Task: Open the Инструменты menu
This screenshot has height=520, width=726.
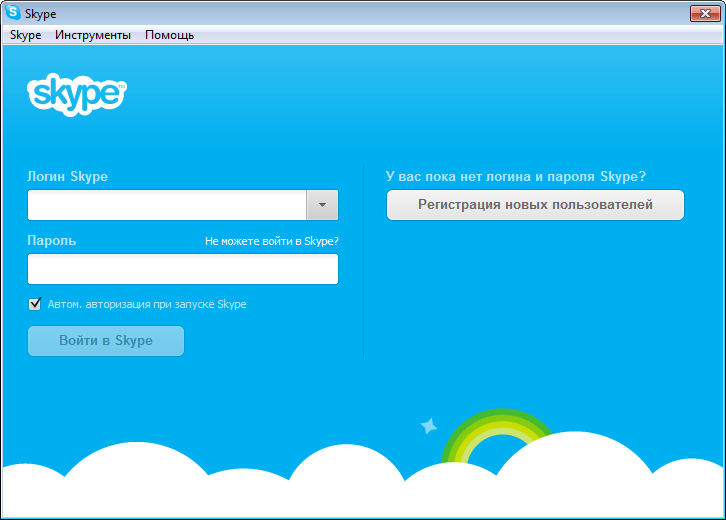Action: [93, 35]
